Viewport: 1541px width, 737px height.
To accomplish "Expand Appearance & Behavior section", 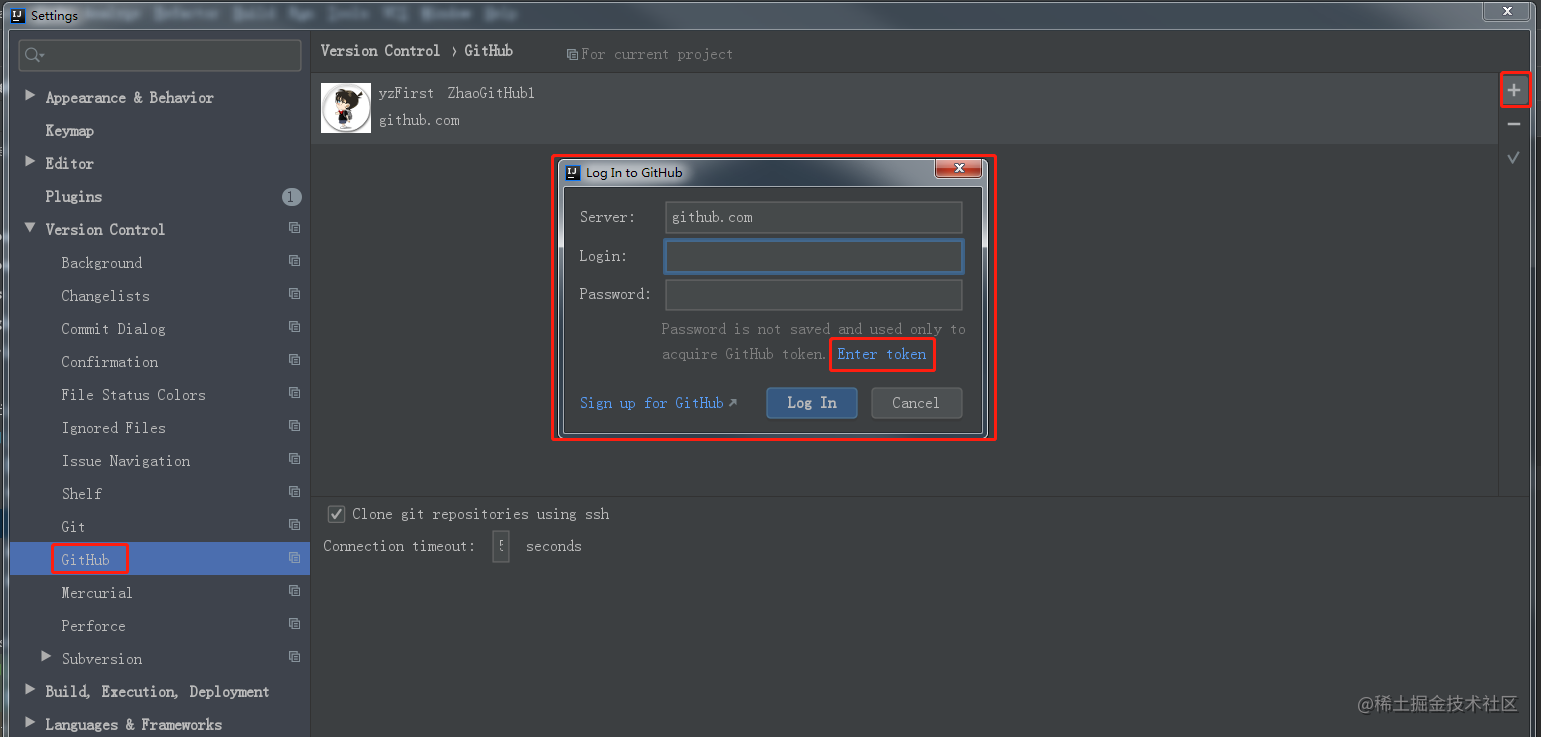I will click(x=30, y=96).
